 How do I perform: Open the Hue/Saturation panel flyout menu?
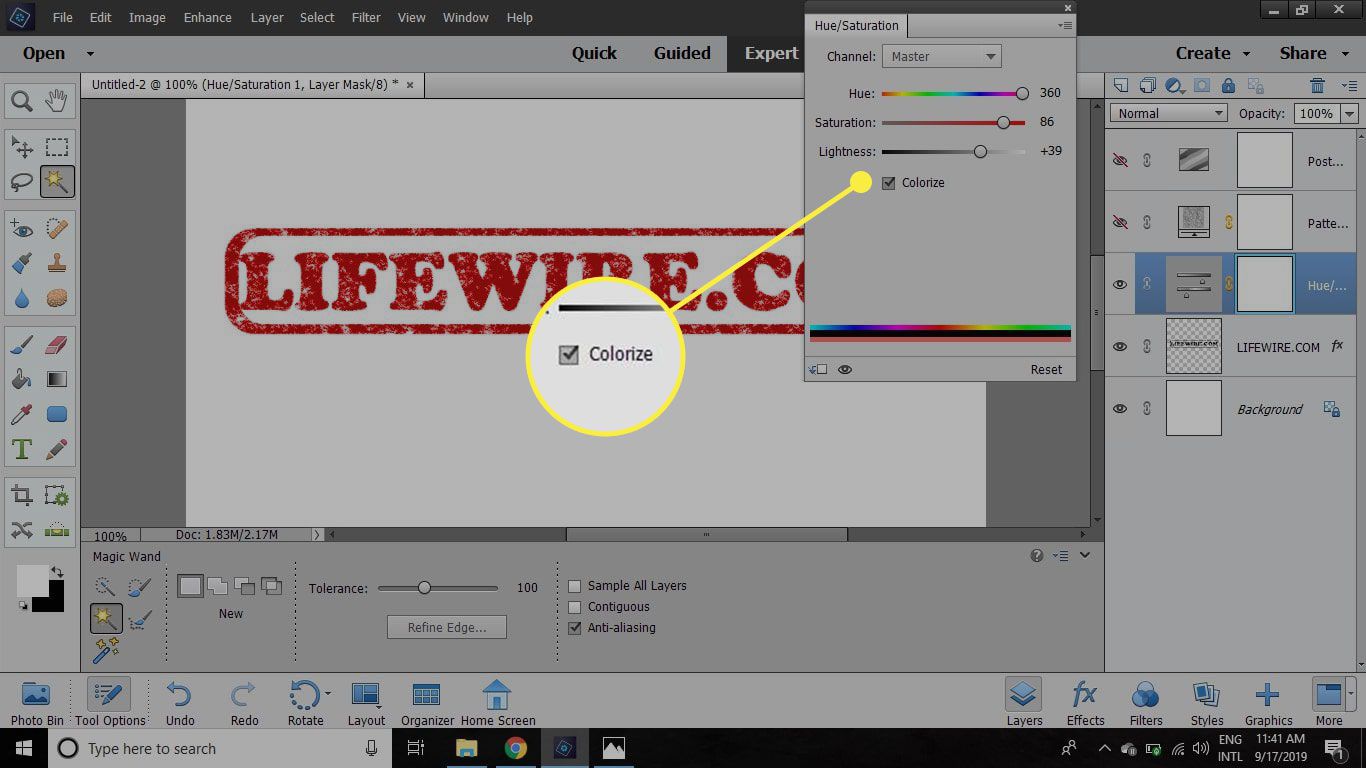(1065, 26)
